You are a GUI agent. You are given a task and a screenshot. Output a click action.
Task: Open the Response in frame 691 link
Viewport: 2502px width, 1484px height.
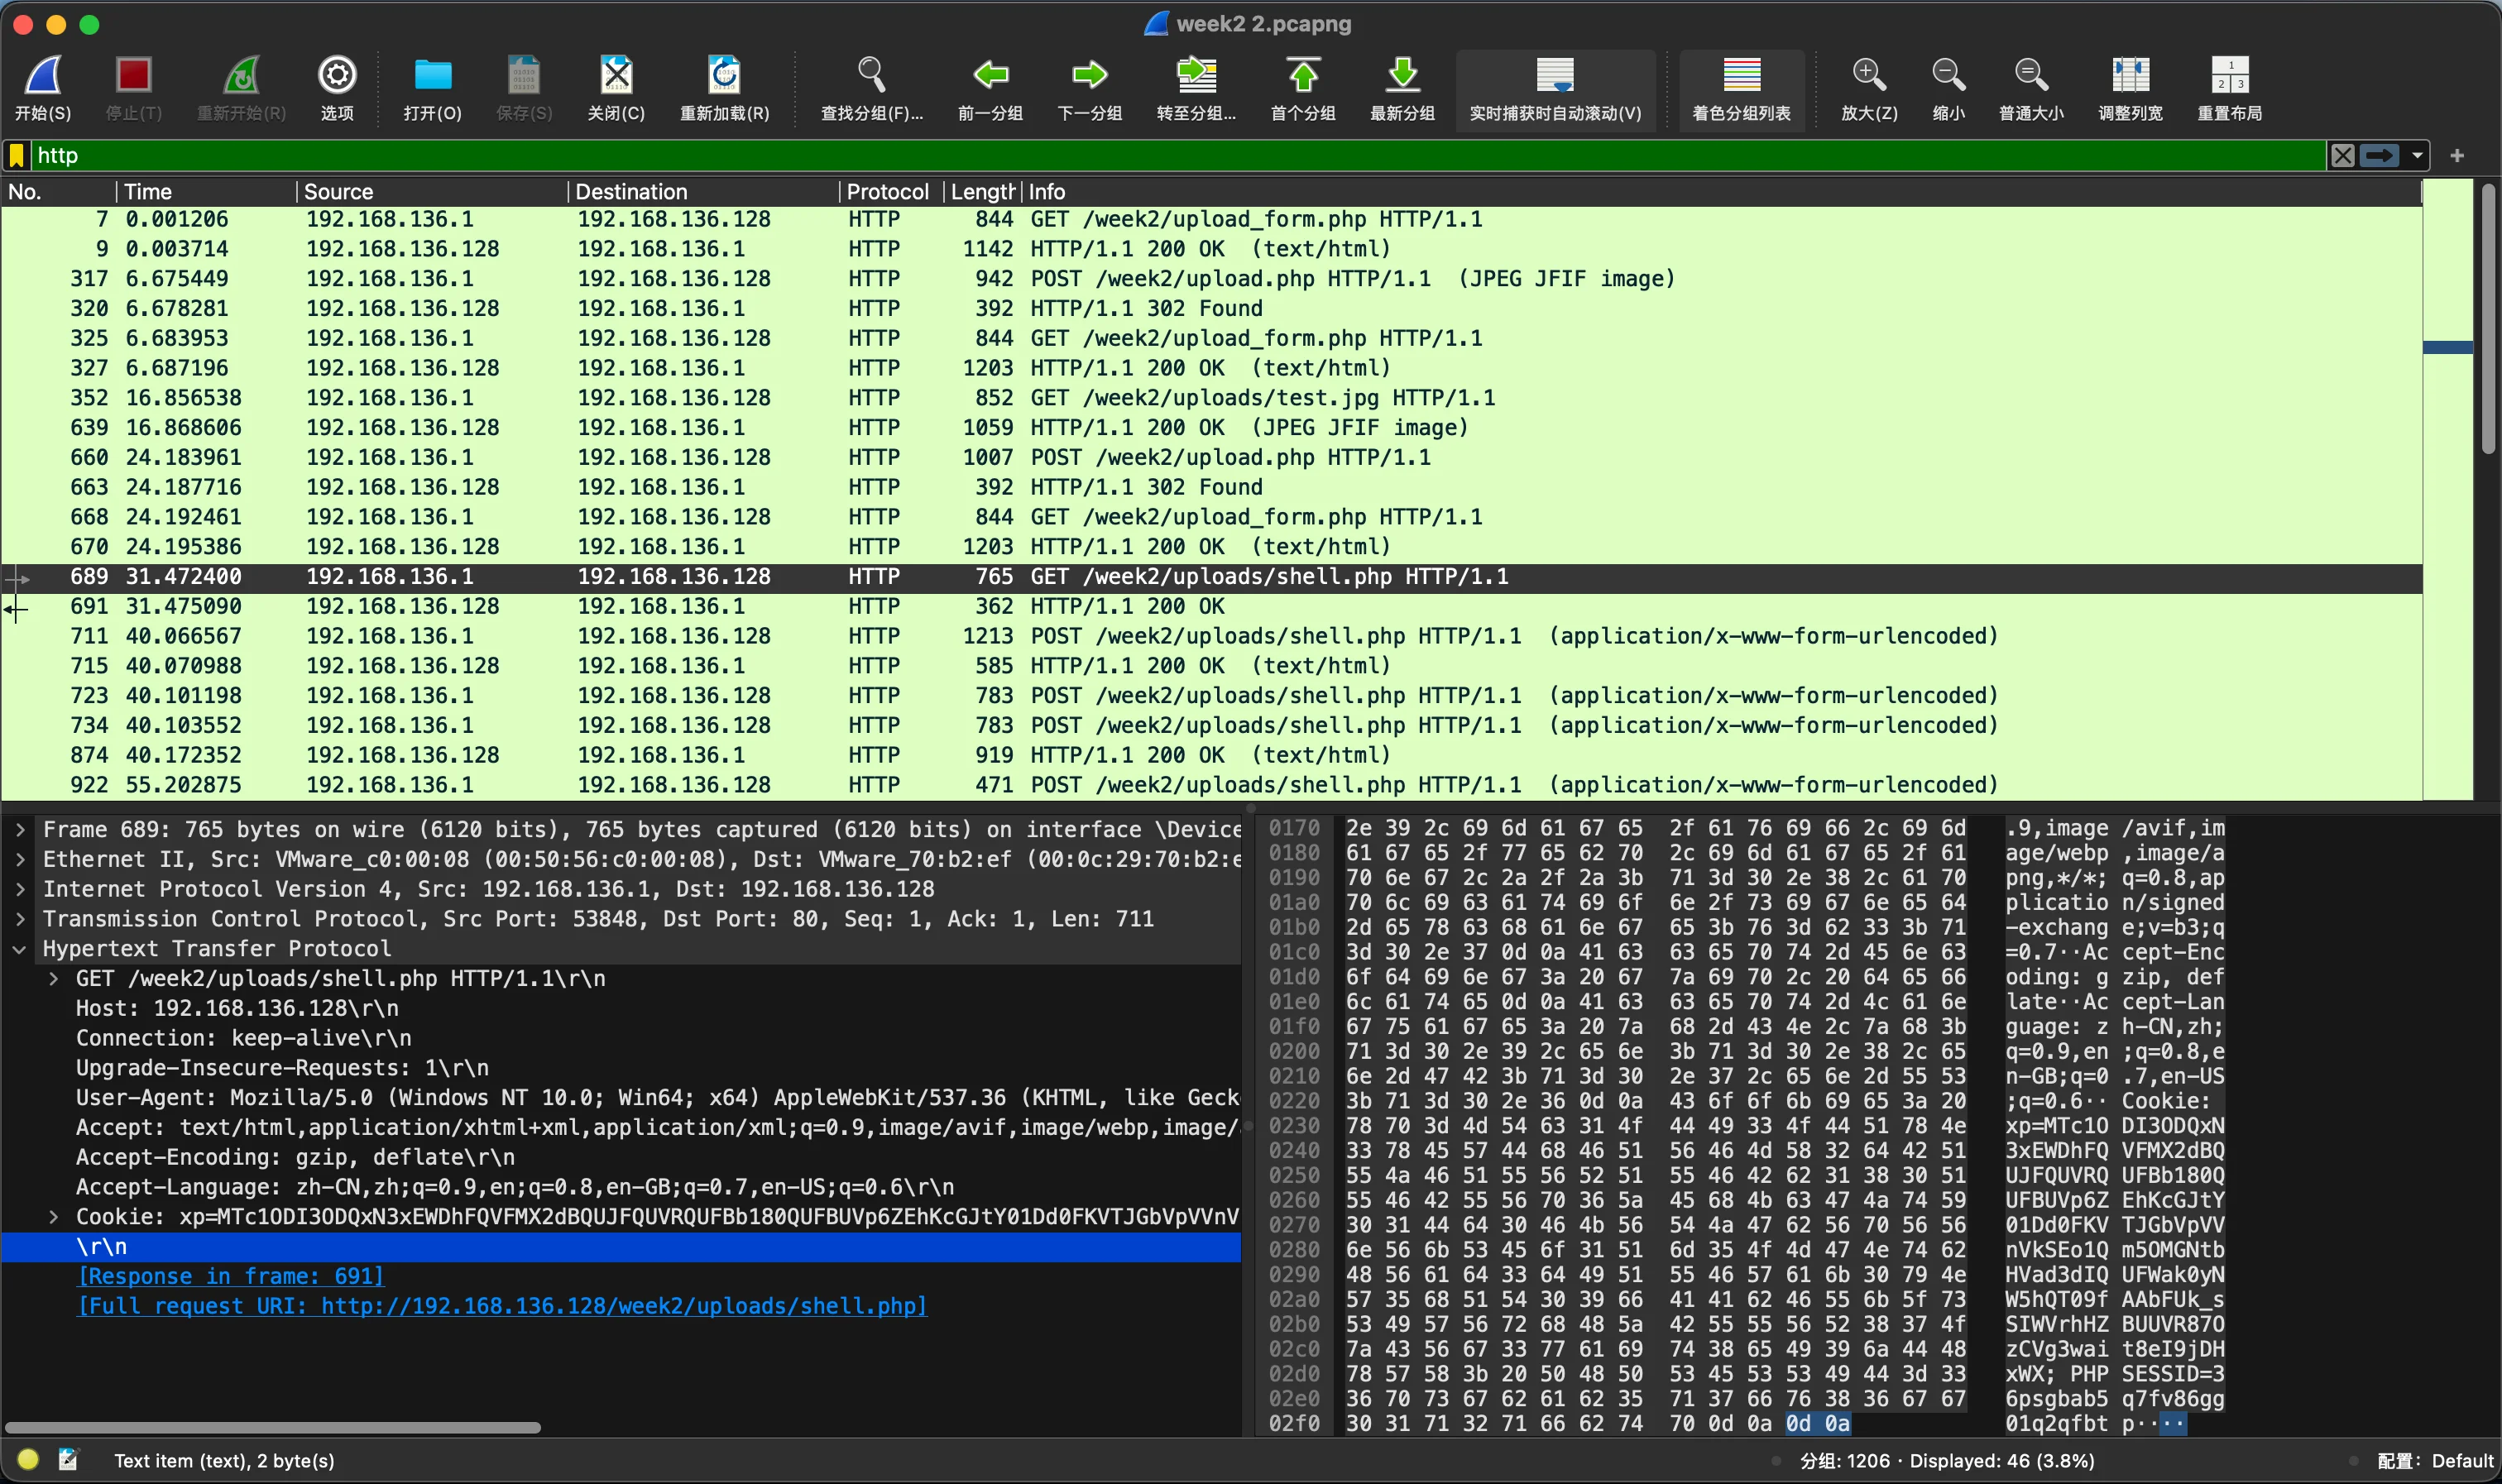(x=231, y=1276)
